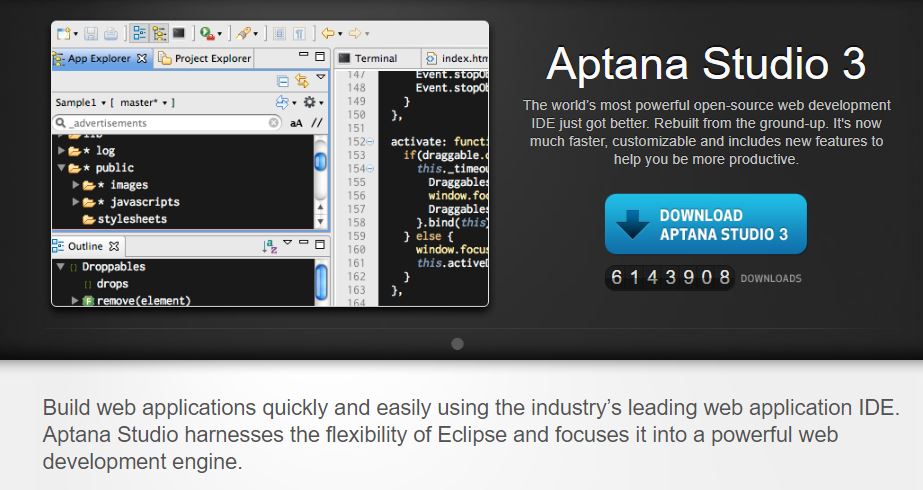Toggle the Project Explorer tree toolbar button
The height and width of the screenshot is (490, 923).
click(159, 33)
